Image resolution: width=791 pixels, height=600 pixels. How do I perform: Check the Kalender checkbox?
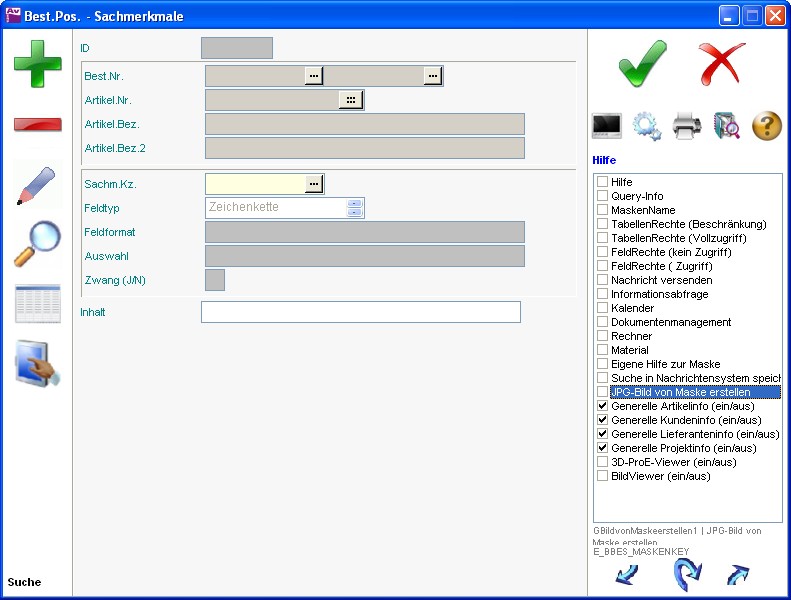[x=603, y=309]
